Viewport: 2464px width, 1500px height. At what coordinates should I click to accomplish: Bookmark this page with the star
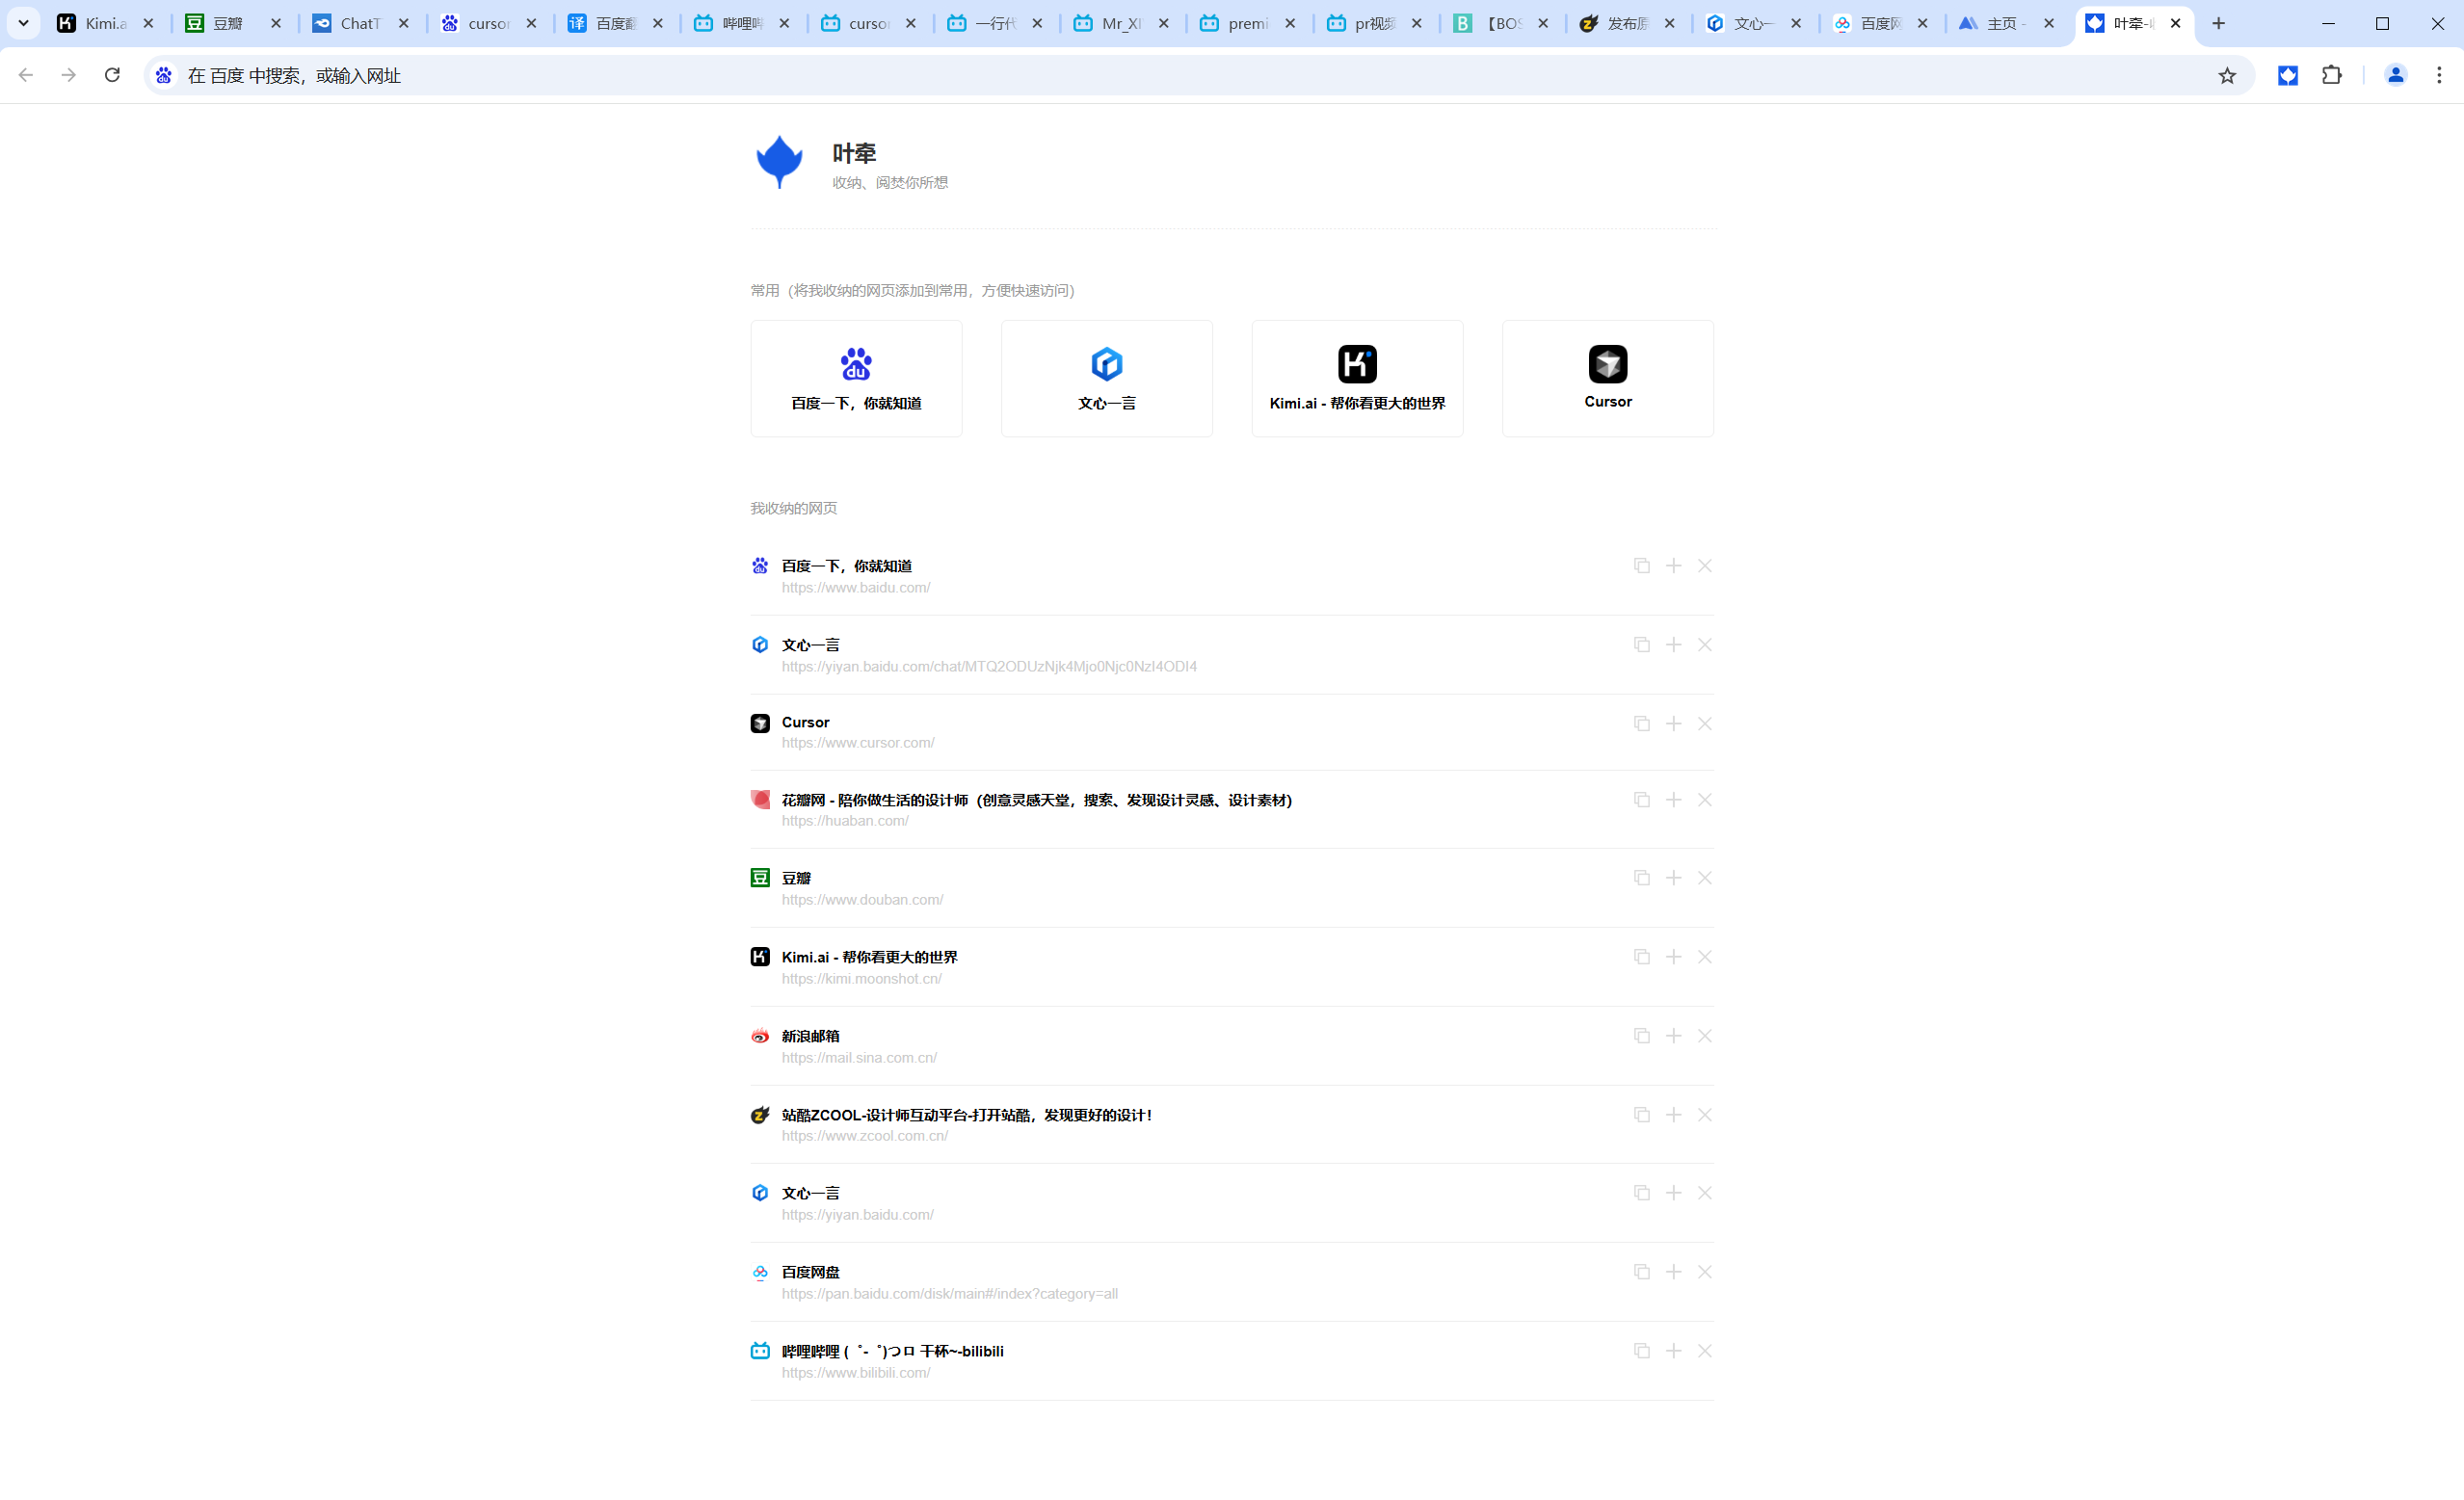[2226, 75]
